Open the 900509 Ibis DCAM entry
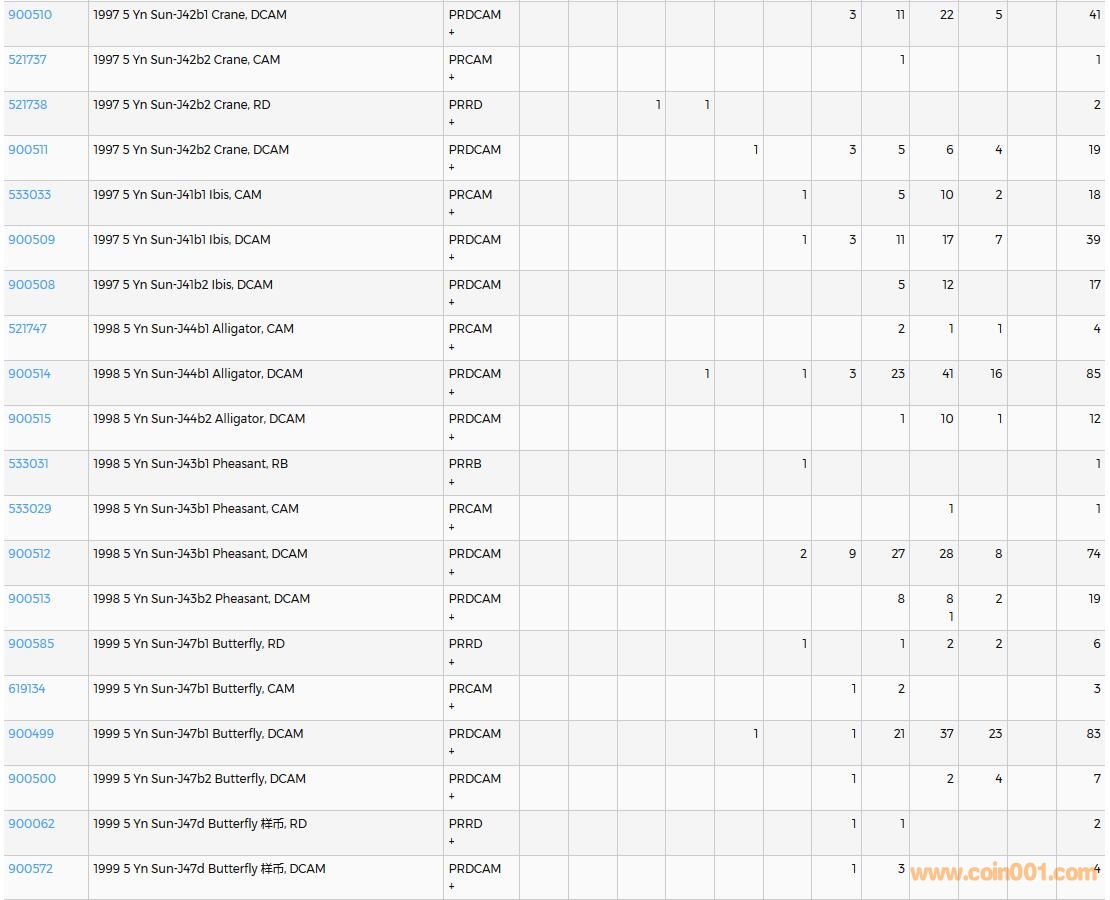 click(30, 240)
